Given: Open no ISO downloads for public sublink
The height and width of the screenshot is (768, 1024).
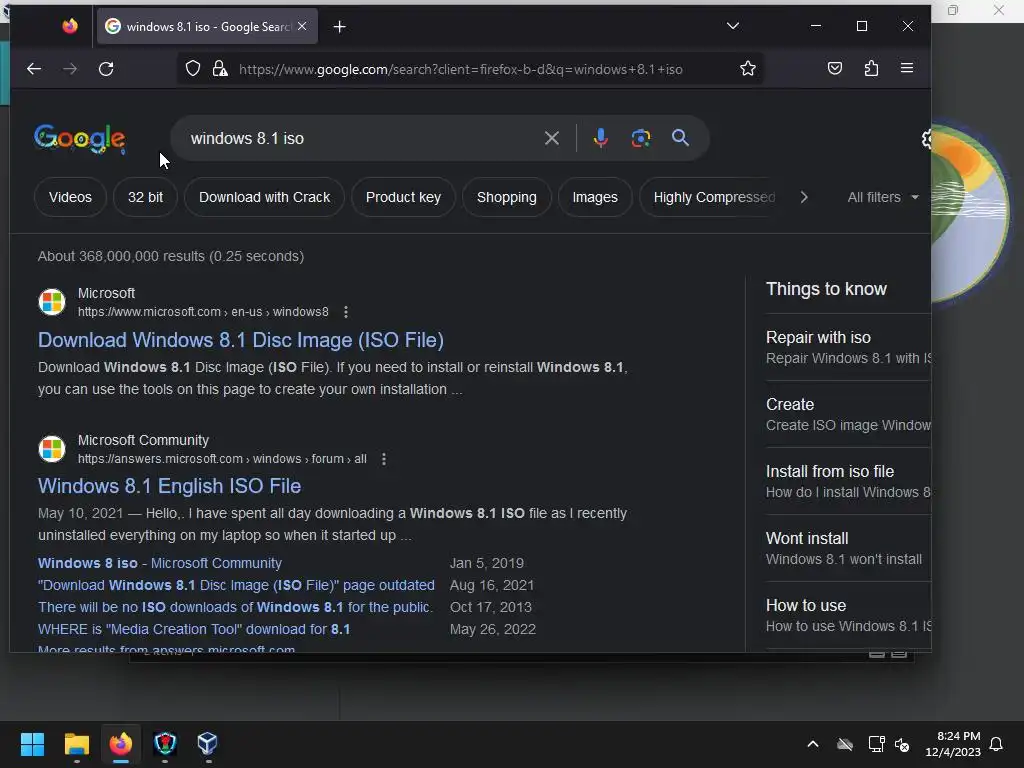Looking at the screenshot, I should pyautogui.click(x=235, y=607).
